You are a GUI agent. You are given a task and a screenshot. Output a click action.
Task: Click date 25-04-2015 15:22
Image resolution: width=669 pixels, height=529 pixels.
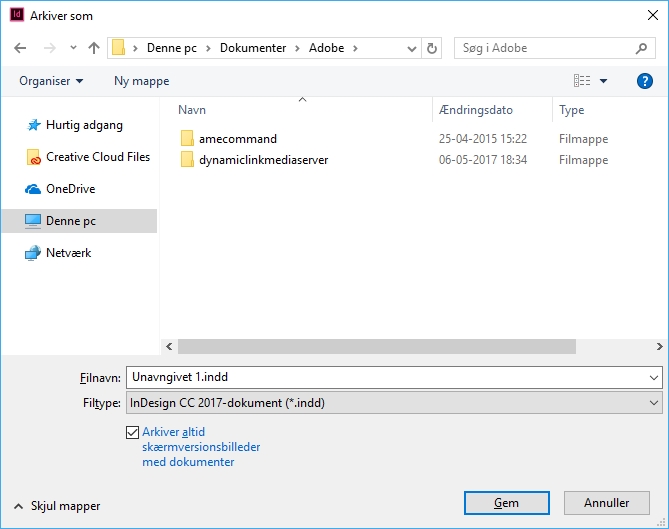(x=483, y=139)
